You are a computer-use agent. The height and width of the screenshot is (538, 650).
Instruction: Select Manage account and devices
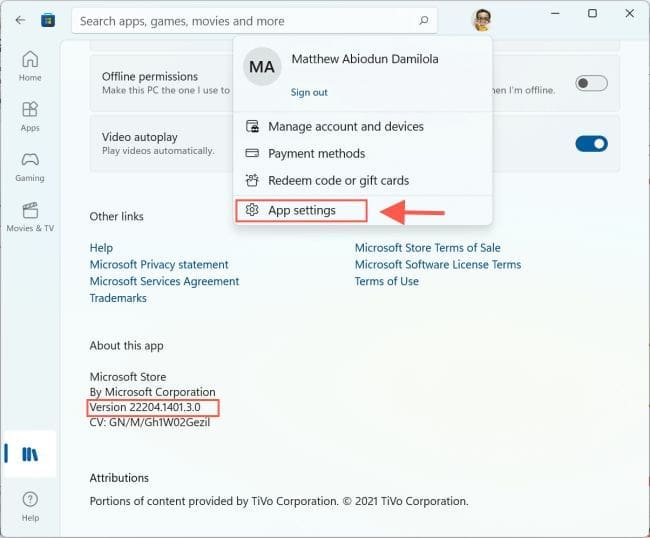345,127
